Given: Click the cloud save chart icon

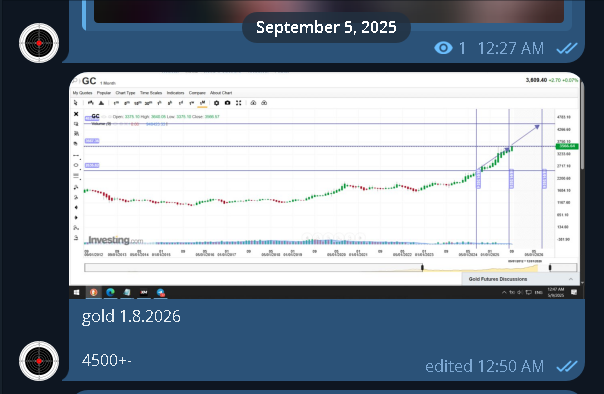Looking at the screenshot, I should pyautogui.click(x=253, y=103).
